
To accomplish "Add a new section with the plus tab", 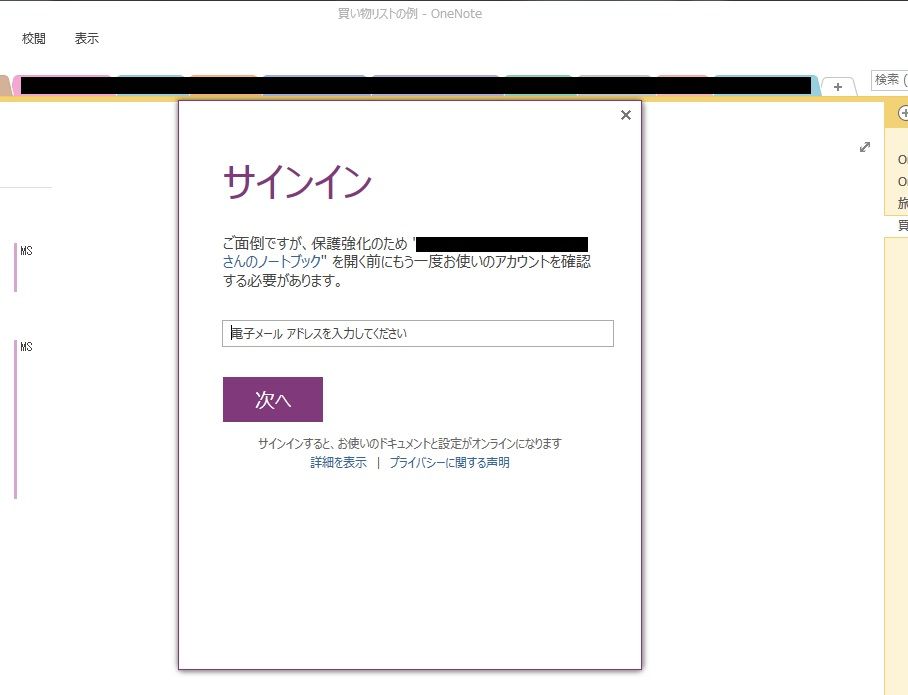I will (x=837, y=87).
